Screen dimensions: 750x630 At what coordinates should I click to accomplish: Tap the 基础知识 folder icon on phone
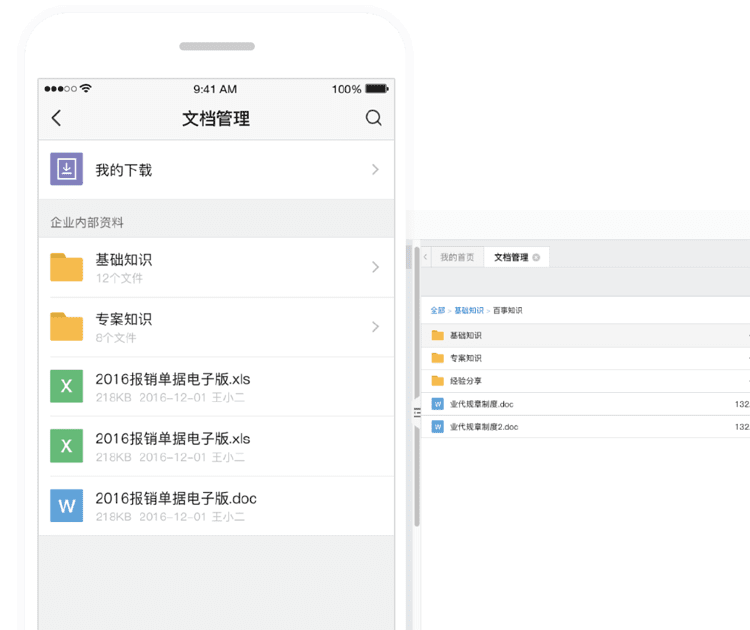pyautogui.click(x=67, y=267)
